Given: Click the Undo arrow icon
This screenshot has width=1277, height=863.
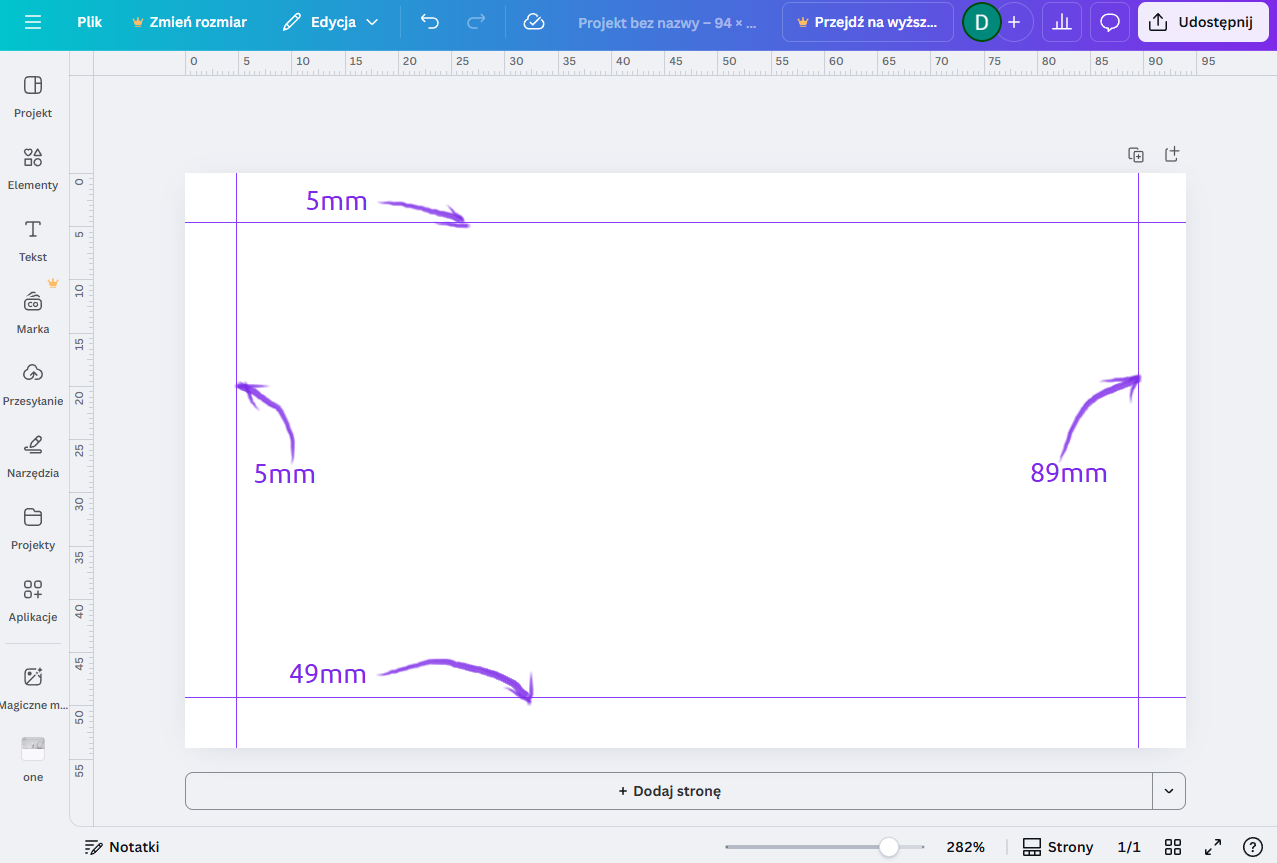Looking at the screenshot, I should pos(430,22).
